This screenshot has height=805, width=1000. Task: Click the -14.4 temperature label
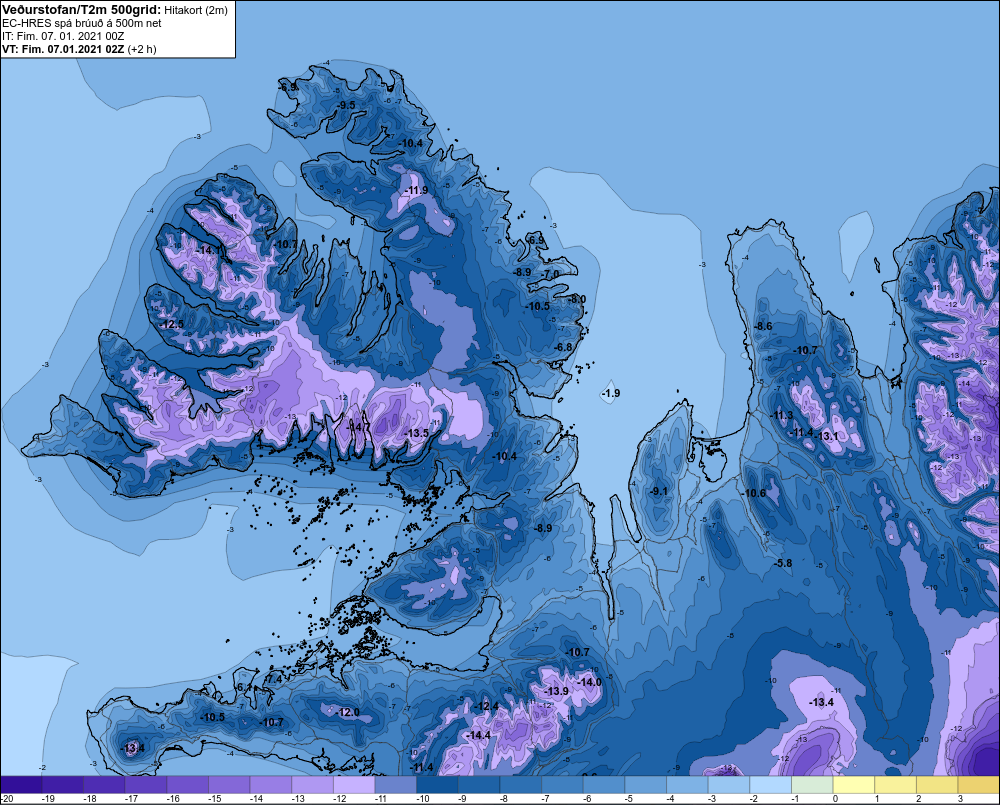click(x=478, y=735)
